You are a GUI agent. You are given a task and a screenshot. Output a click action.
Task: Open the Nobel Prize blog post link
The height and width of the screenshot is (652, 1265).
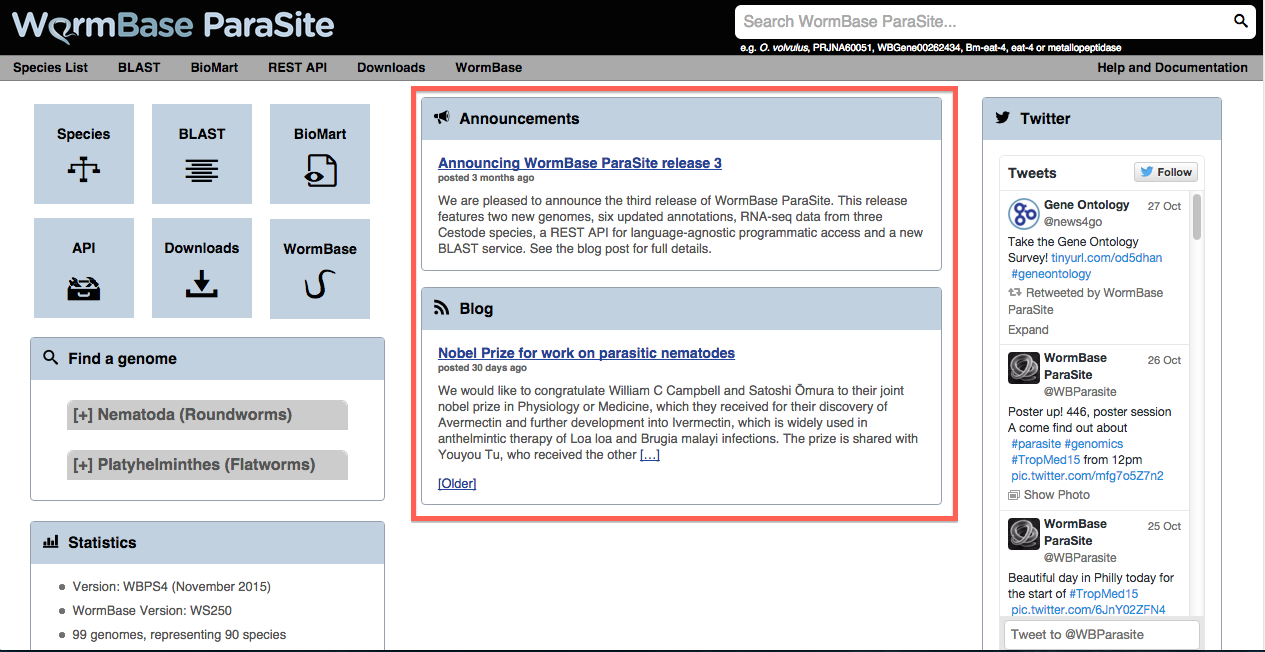(586, 353)
